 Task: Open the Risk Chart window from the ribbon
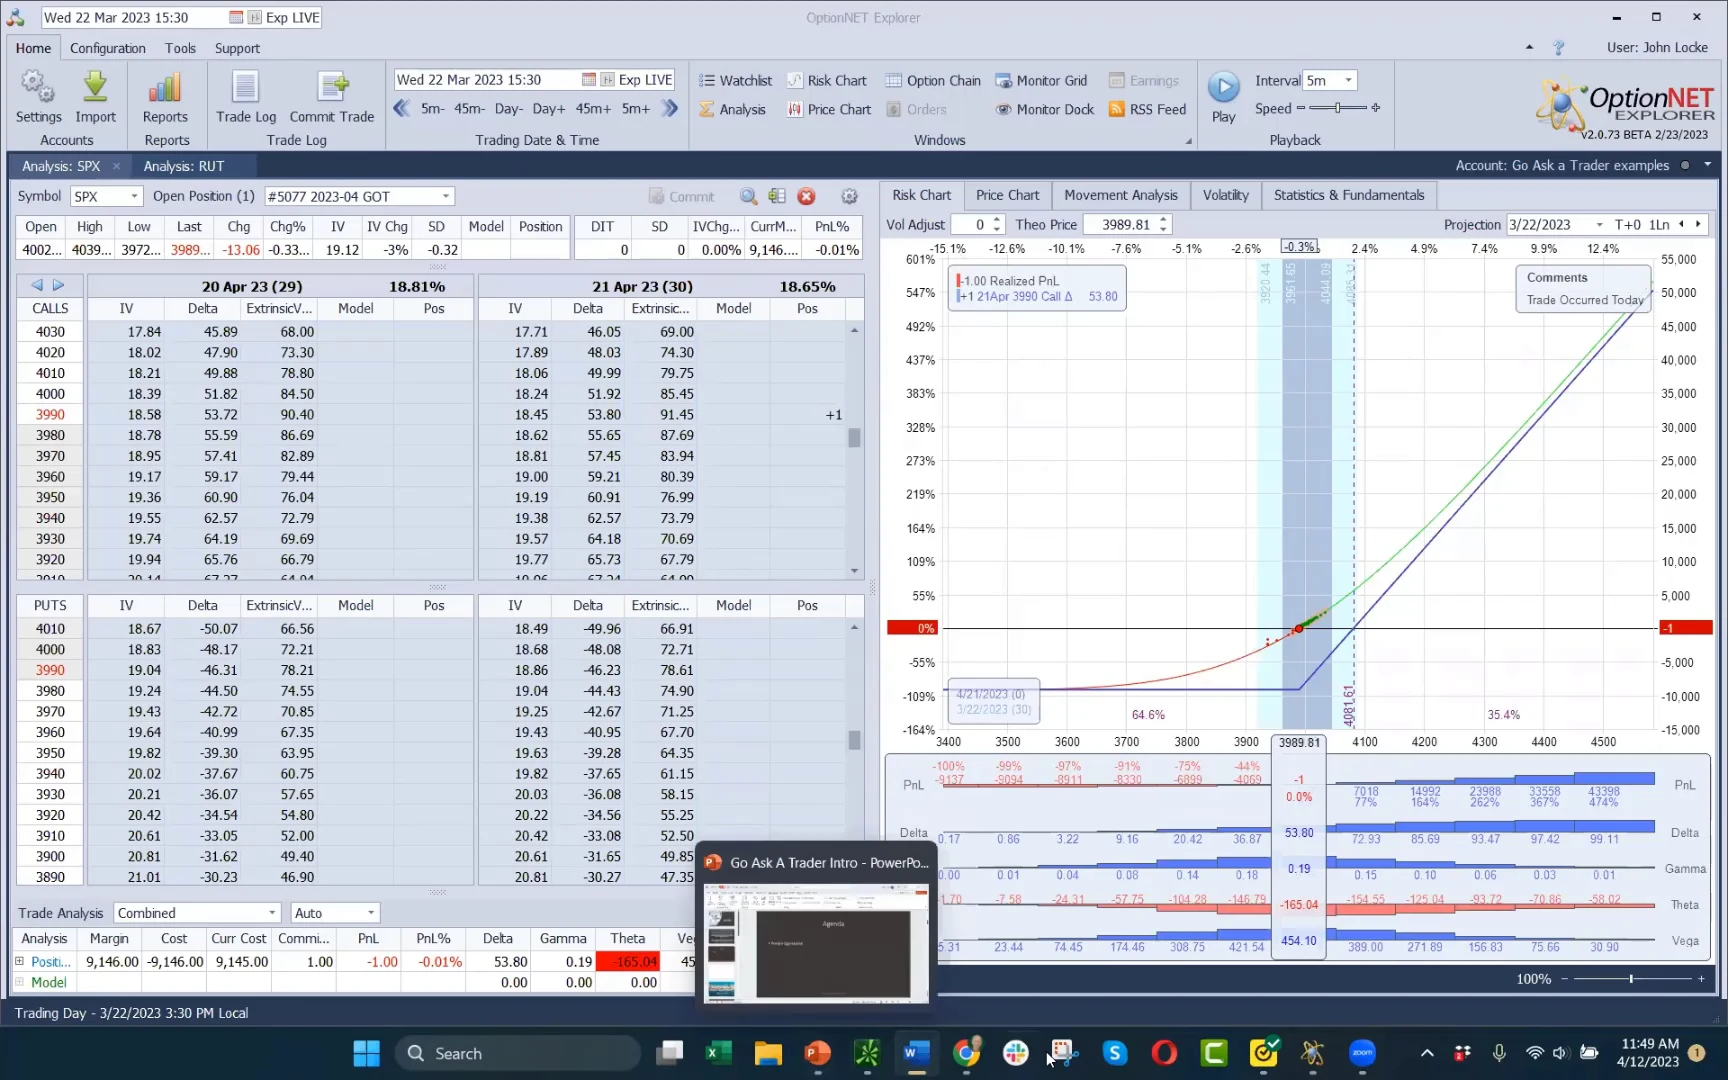coord(827,80)
